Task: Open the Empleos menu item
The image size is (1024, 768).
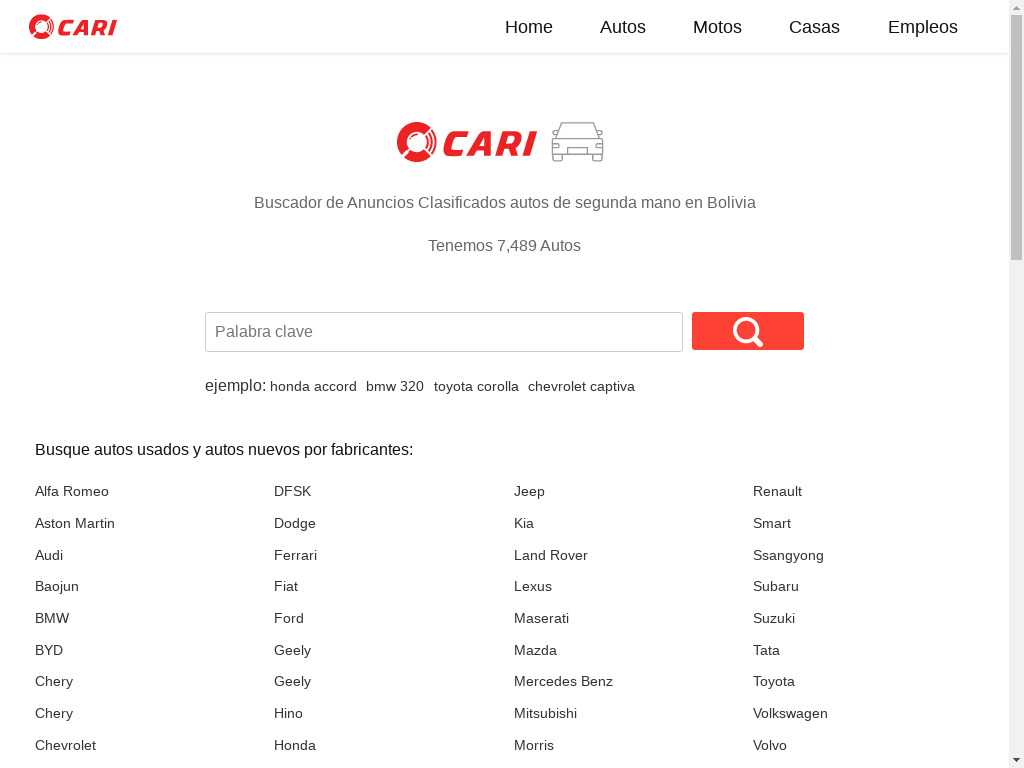Action: (922, 27)
